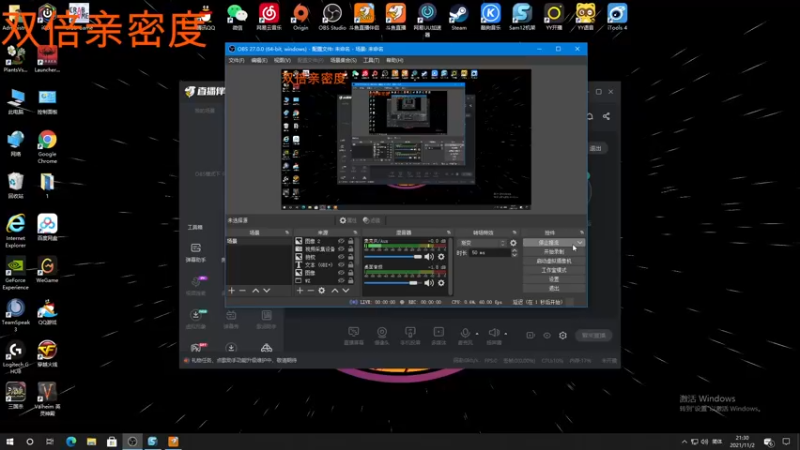The width and height of the screenshot is (800, 450).
Task: Click the 设置 settings button in OBS controls
Action: pos(554,279)
